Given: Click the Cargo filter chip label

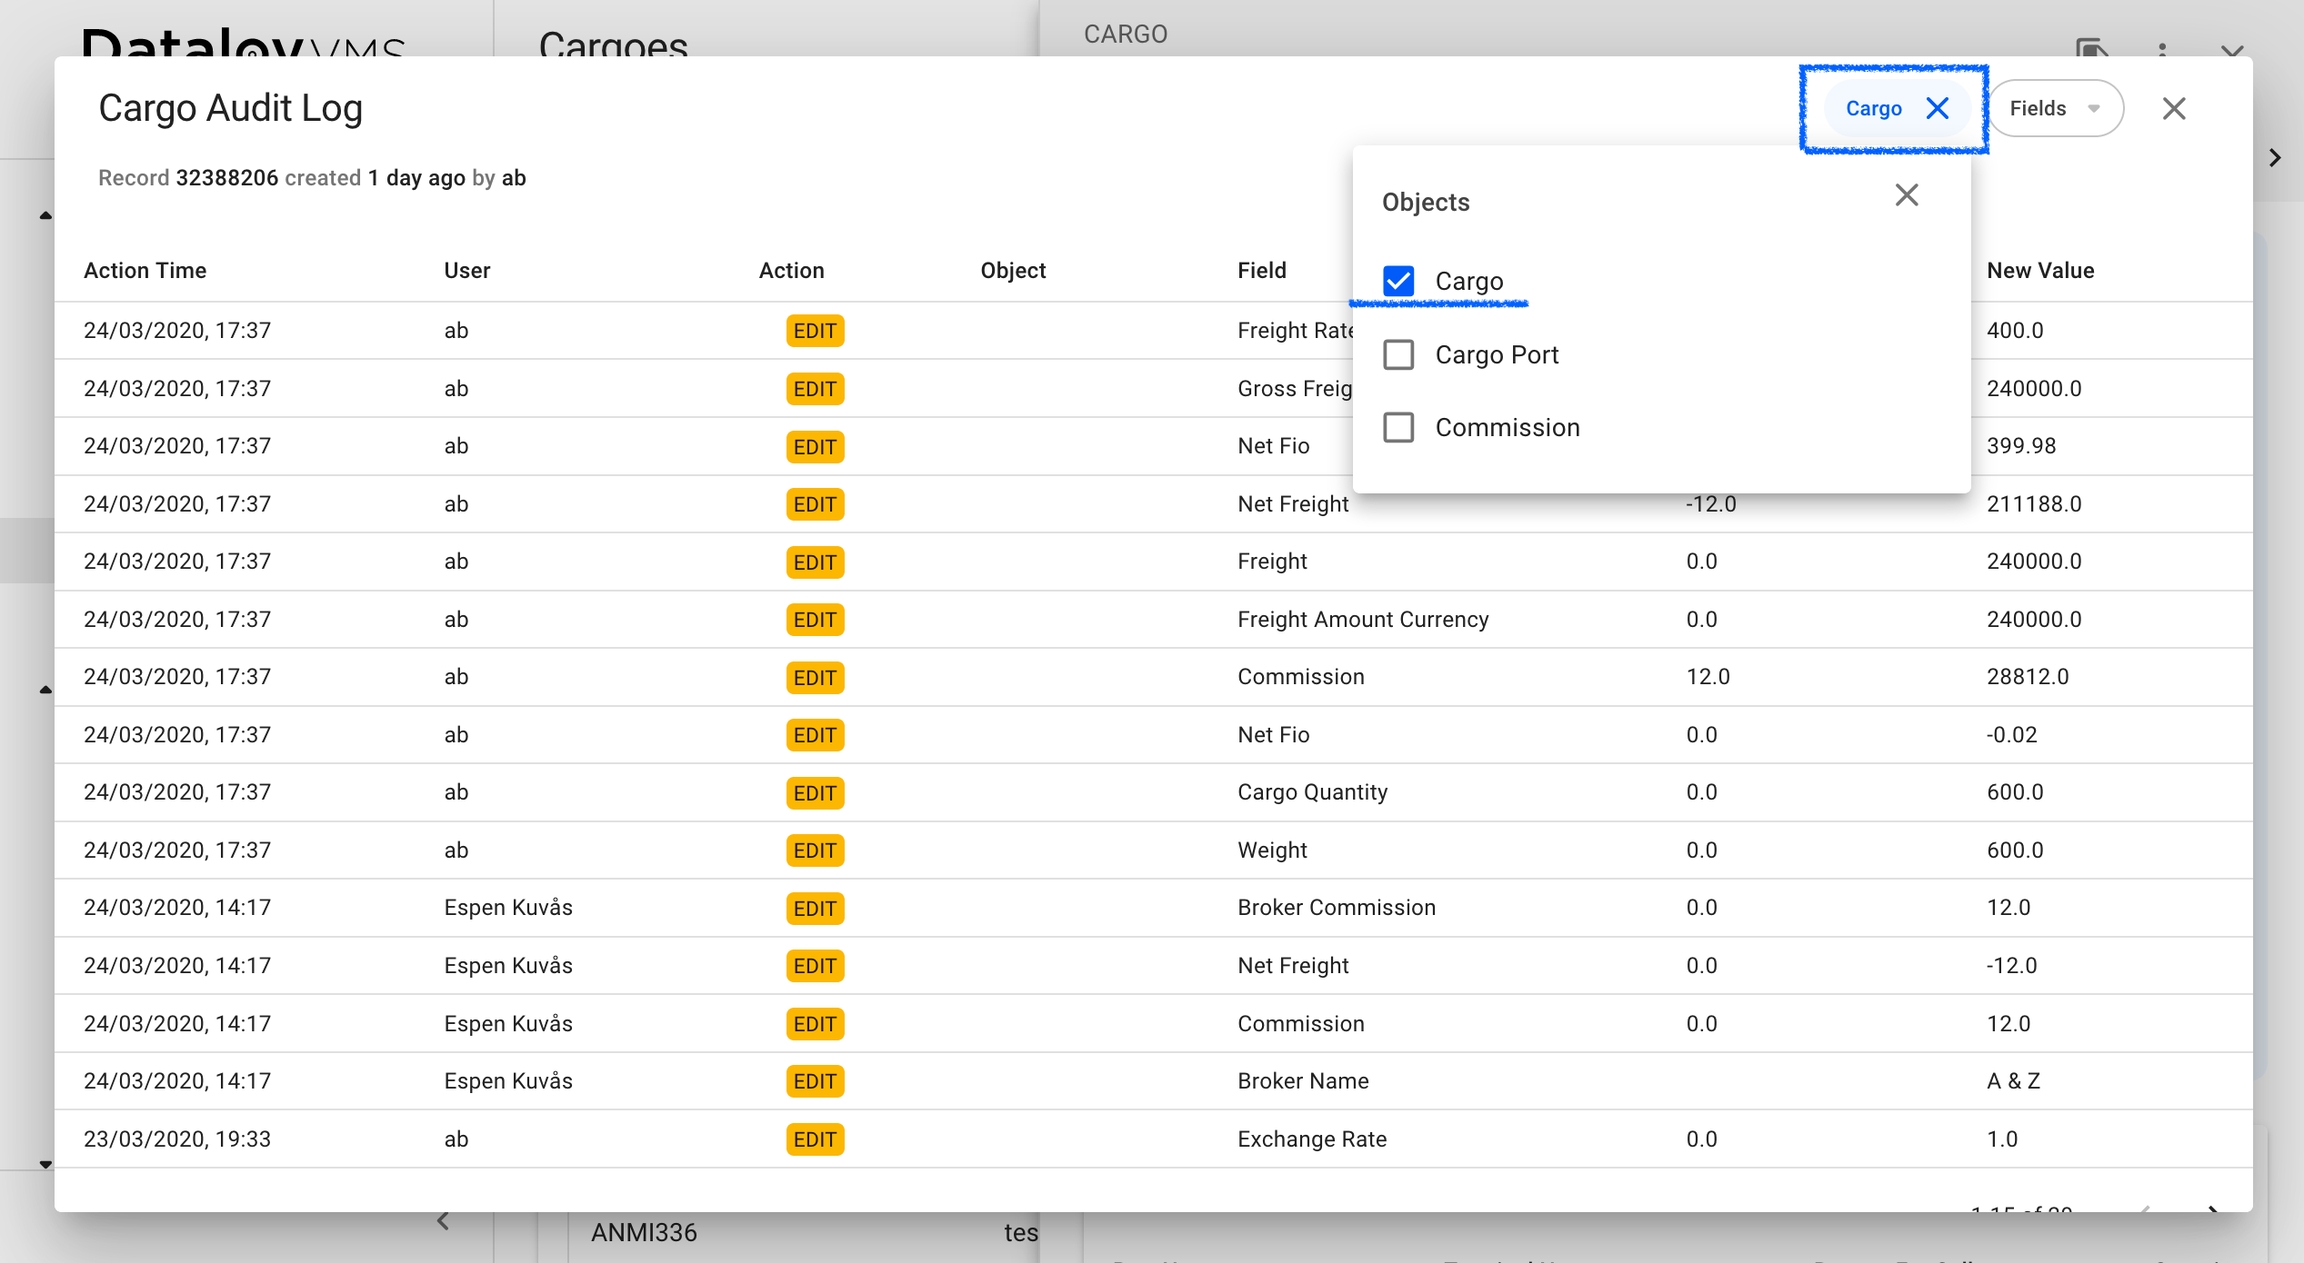Looking at the screenshot, I should point(1873,108).
